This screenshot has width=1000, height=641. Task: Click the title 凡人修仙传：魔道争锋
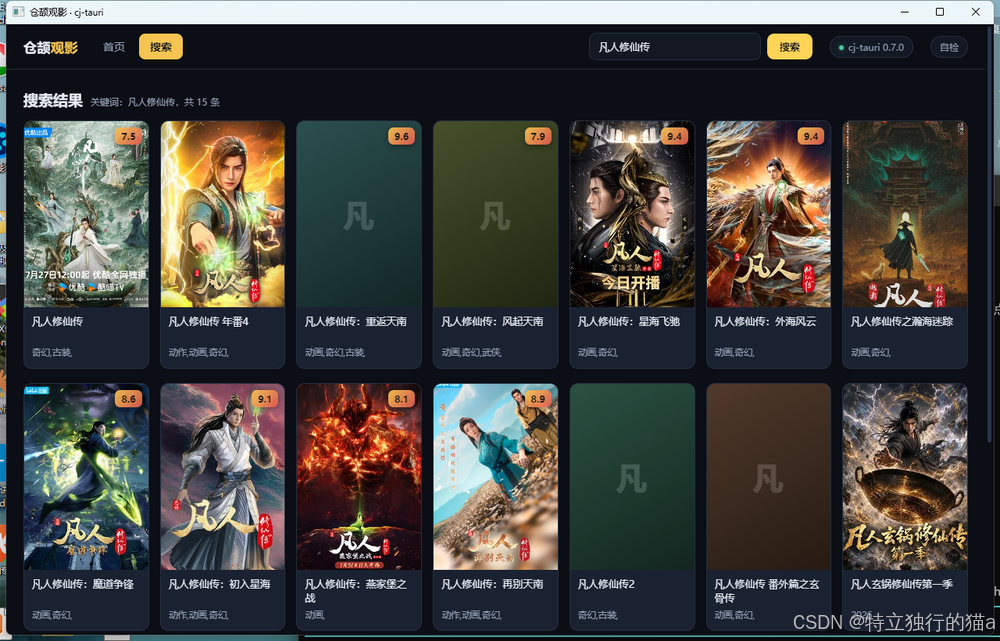(x=83, y=585)
